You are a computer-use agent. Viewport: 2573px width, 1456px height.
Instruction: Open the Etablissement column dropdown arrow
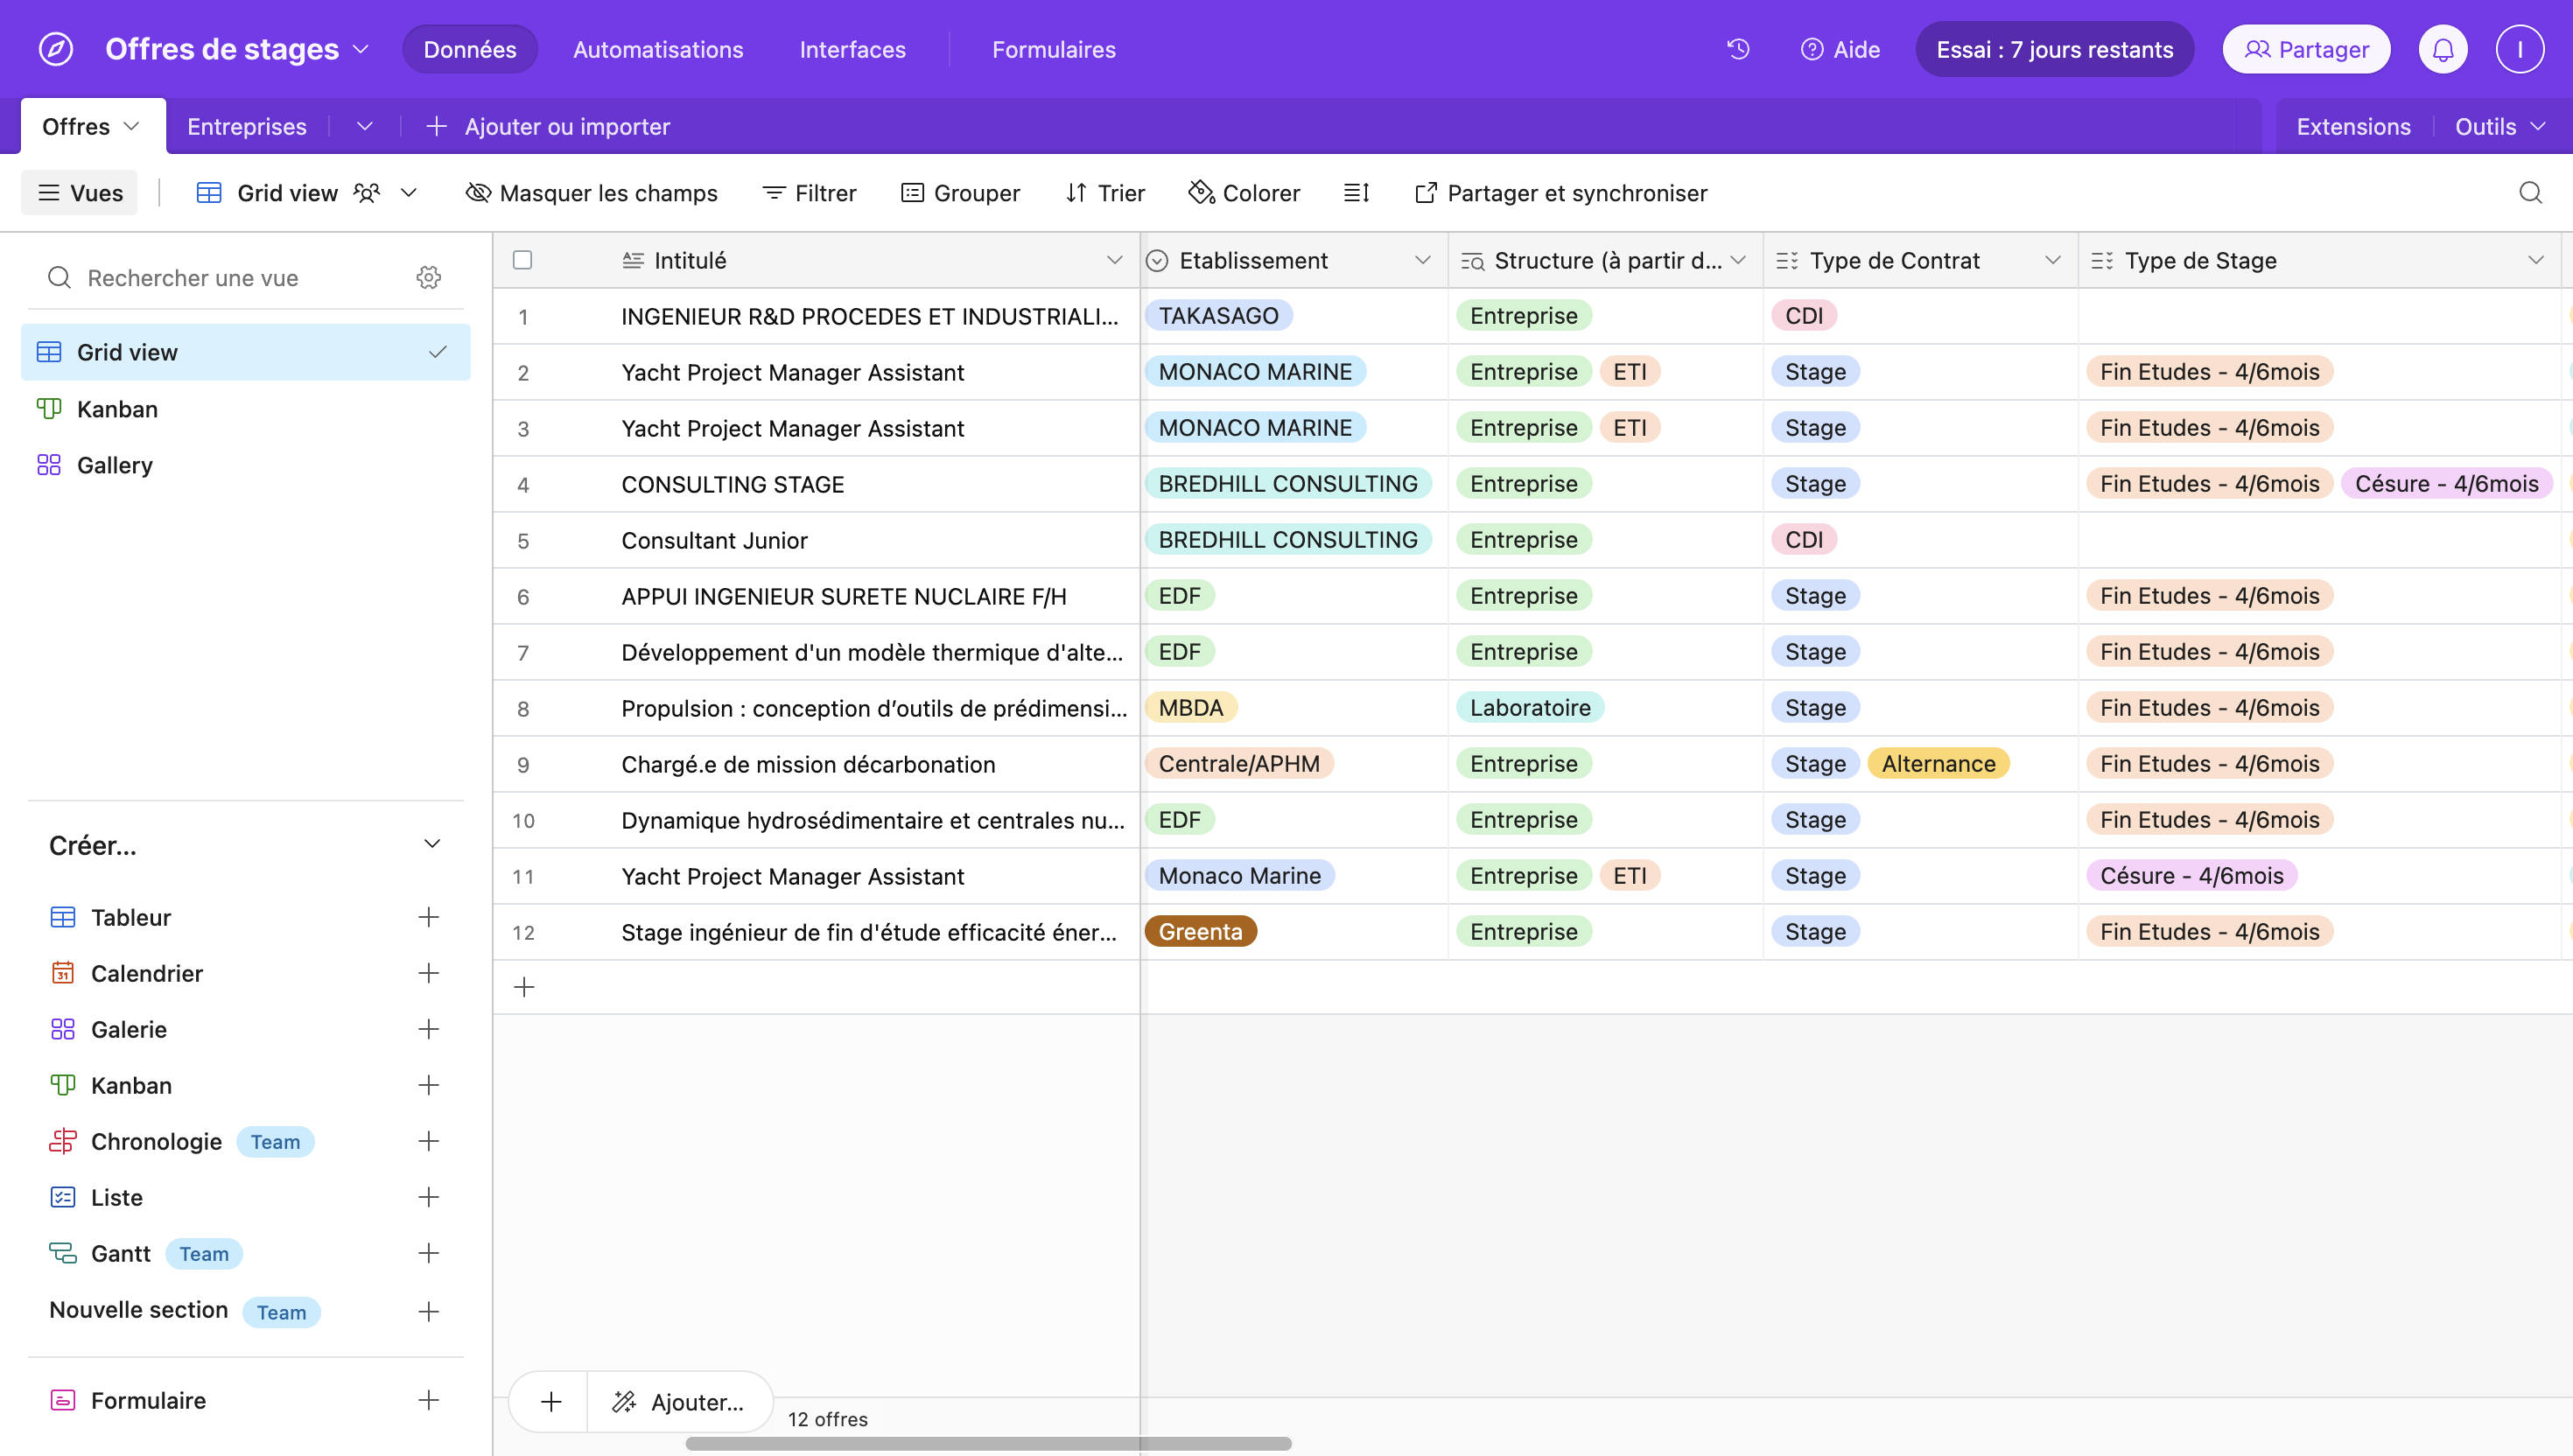point(1422,260)
